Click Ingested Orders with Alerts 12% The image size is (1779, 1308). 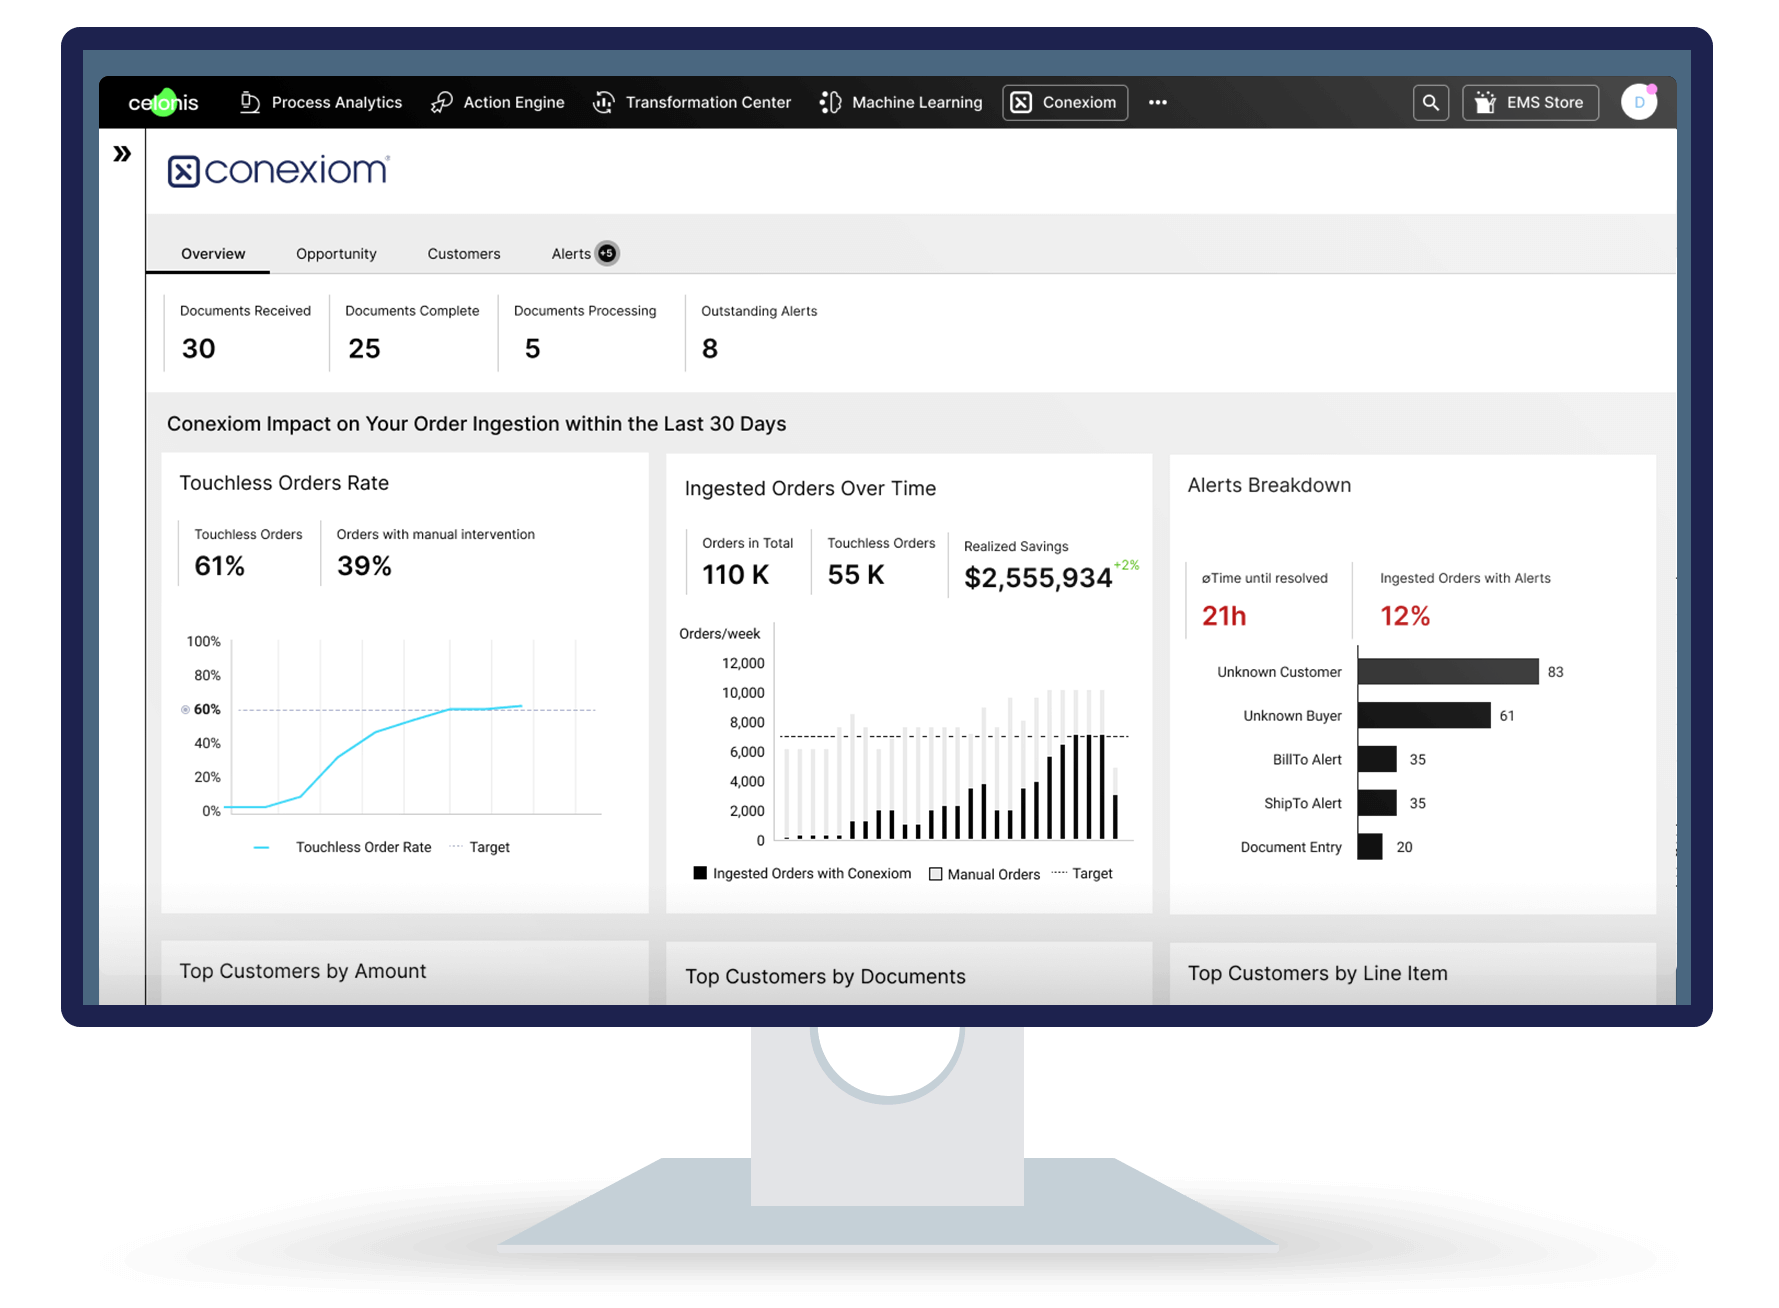click(x=1405, y=616)
